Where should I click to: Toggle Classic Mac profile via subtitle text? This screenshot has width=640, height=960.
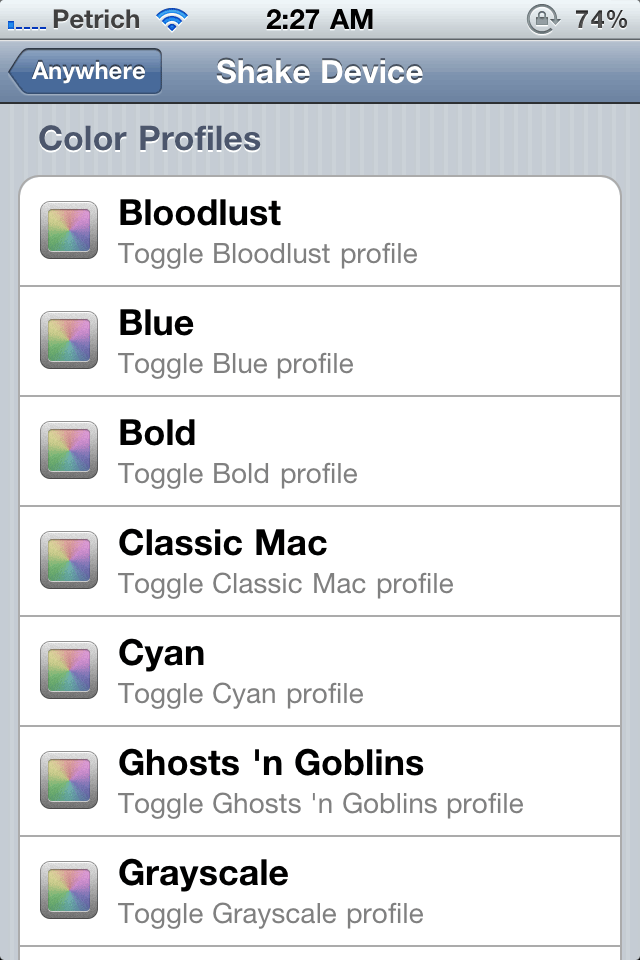[286, 583]
